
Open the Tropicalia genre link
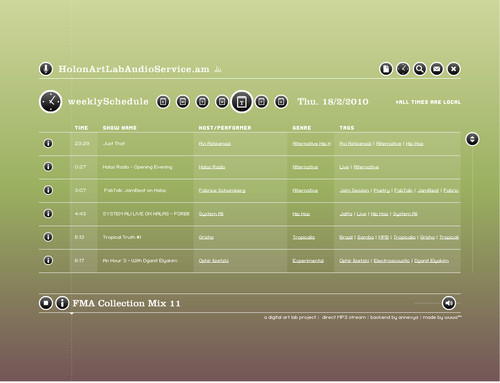(304, 237)
